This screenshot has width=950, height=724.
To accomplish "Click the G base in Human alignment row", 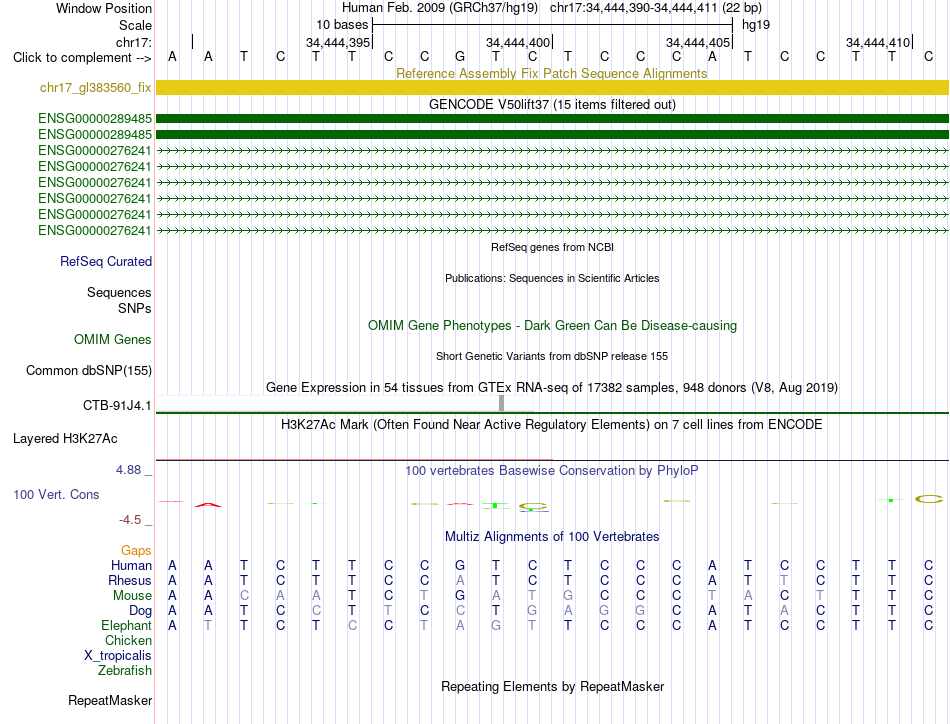I will [460, 565].
